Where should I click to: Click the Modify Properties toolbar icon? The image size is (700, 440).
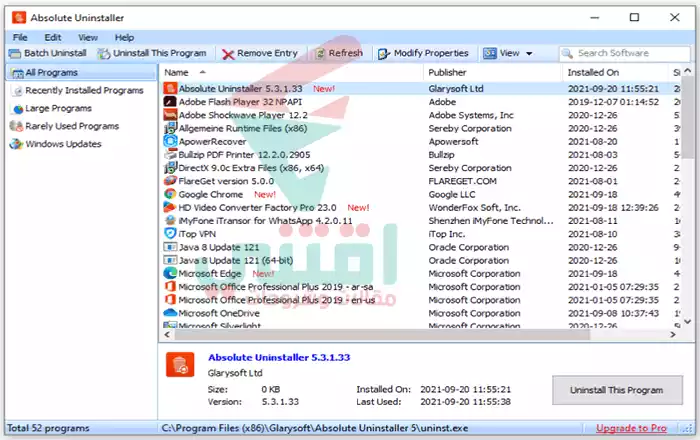(x=384, y=54)
